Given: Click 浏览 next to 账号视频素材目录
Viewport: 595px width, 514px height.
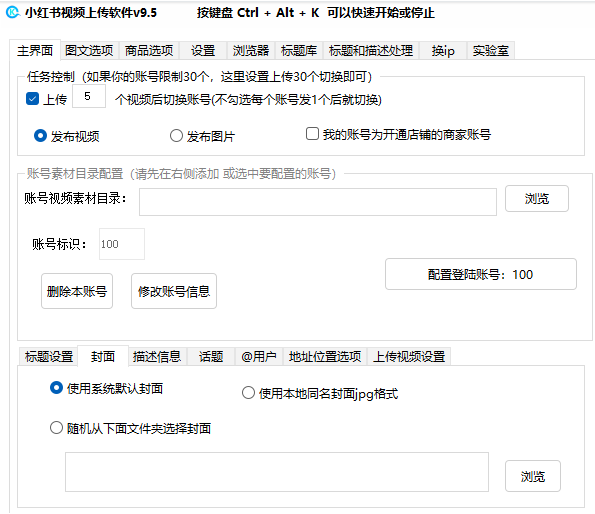Looking at the screenshot, I should [537, 198].
